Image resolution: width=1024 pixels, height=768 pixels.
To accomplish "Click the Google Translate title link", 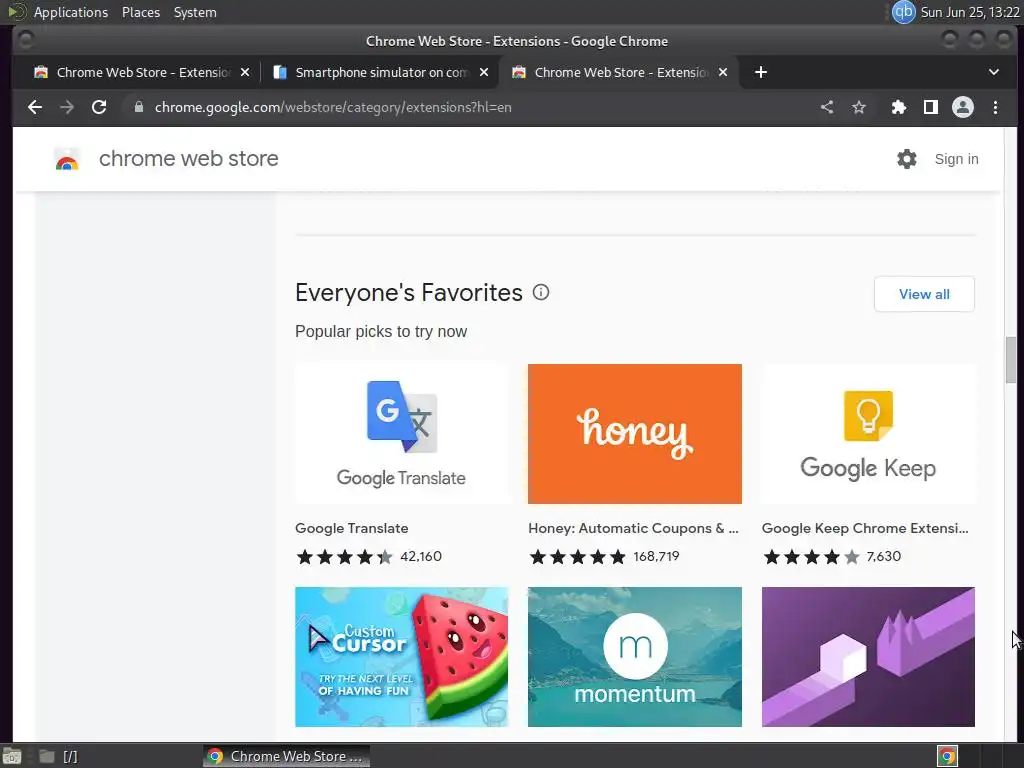I will click(x=351, y=528).
